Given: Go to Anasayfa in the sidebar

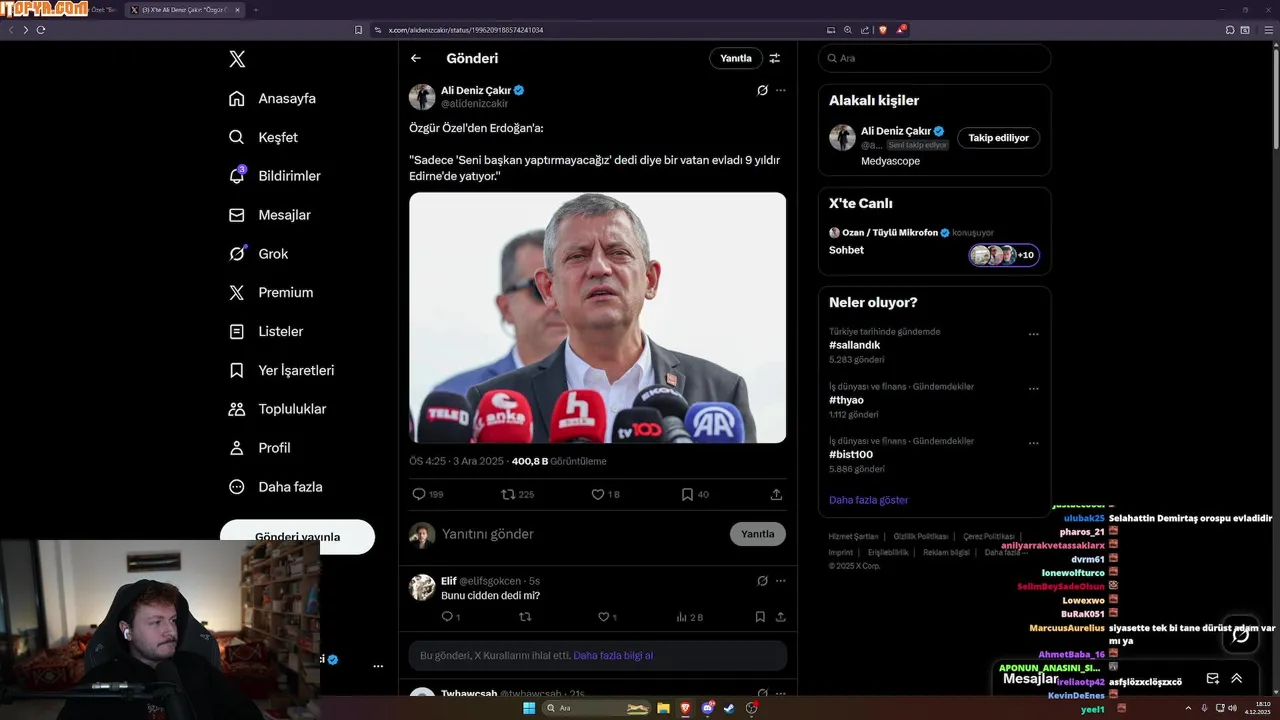Looking at the screenshot, I should (273, 98).
